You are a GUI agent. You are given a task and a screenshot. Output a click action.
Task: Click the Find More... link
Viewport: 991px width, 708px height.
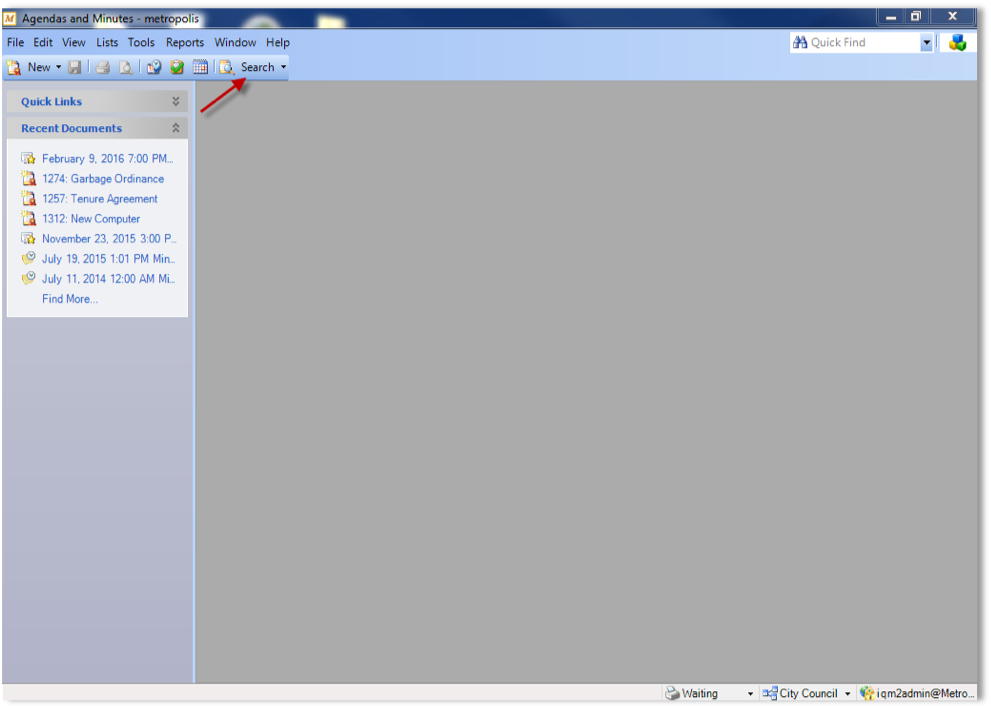(x=70, y=299)
